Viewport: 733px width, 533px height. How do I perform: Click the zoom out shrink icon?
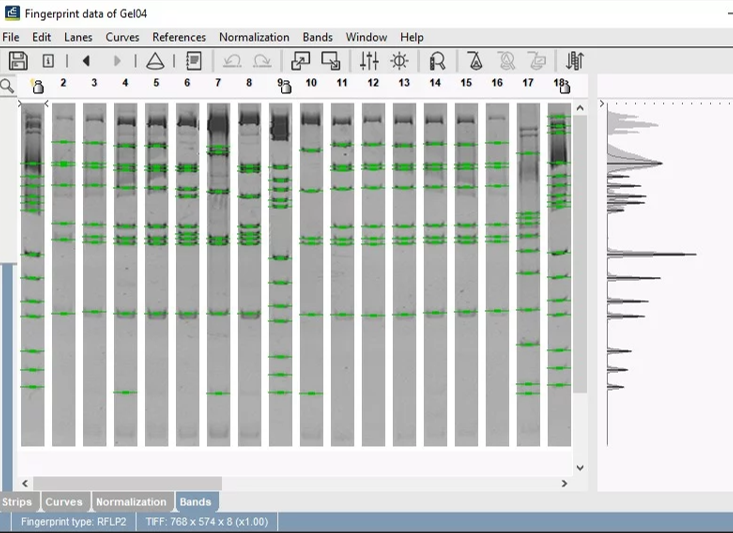tap(331, 61)
